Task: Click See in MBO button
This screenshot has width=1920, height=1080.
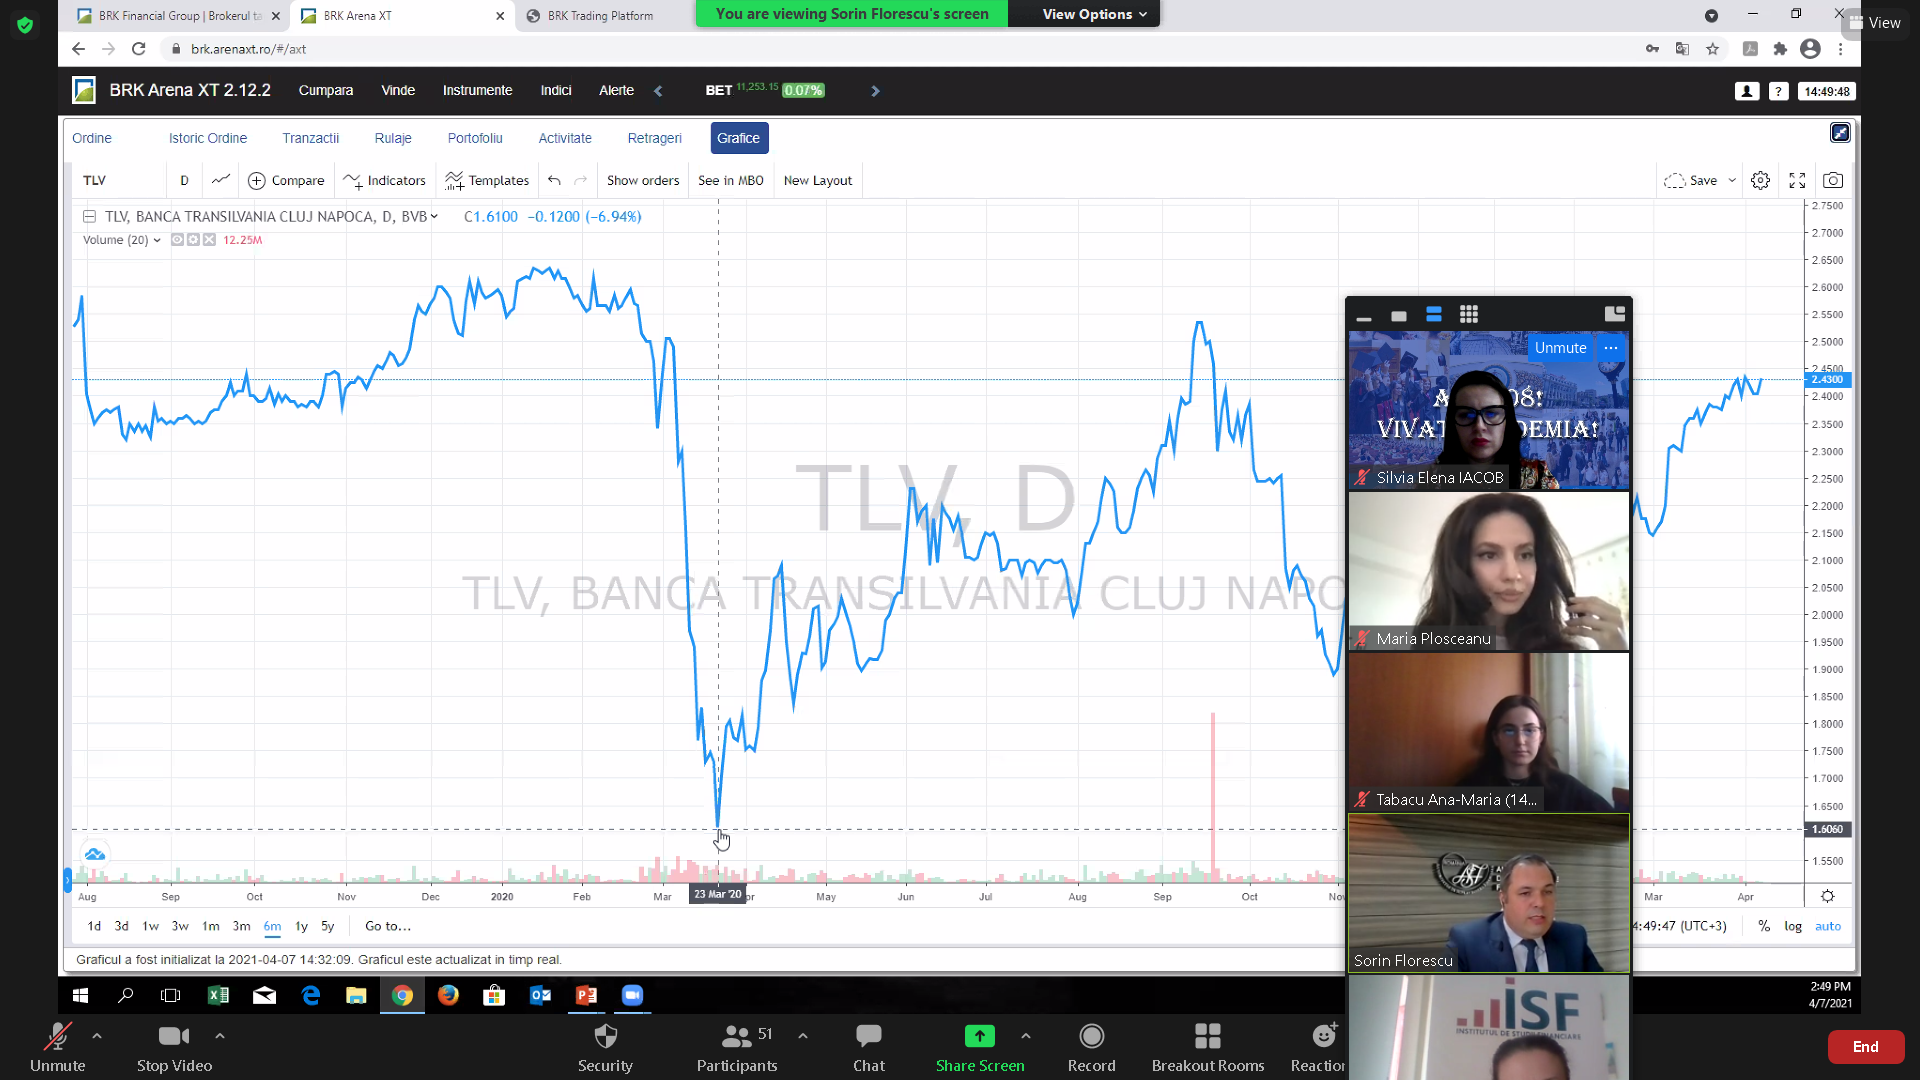Action: click(x=731, y=180)
